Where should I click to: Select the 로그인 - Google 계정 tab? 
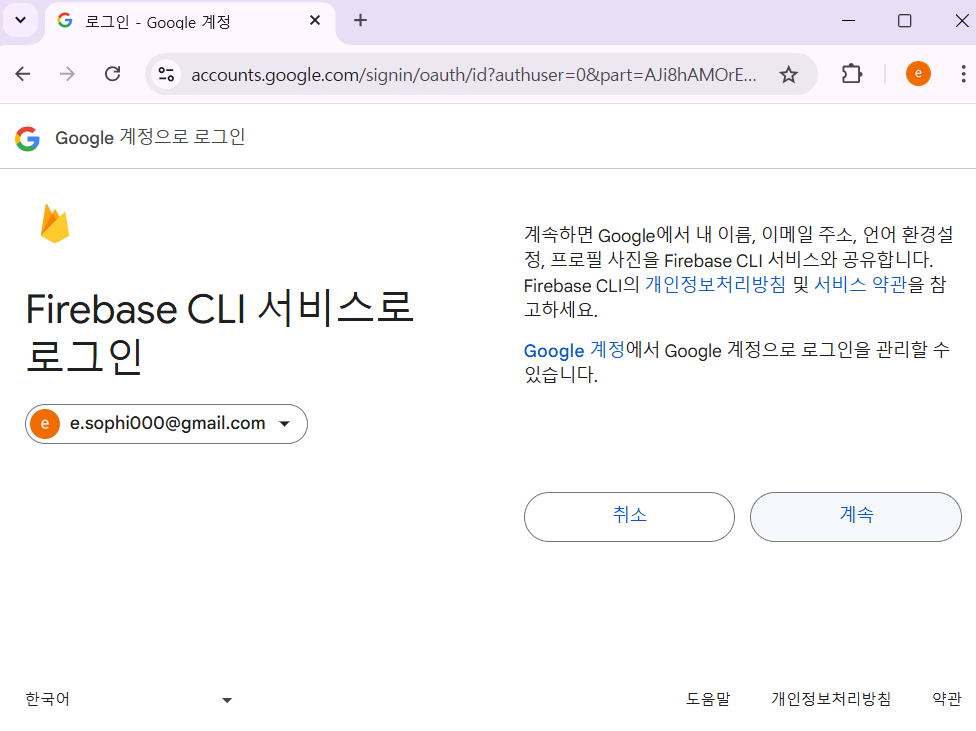click(190, 22)
